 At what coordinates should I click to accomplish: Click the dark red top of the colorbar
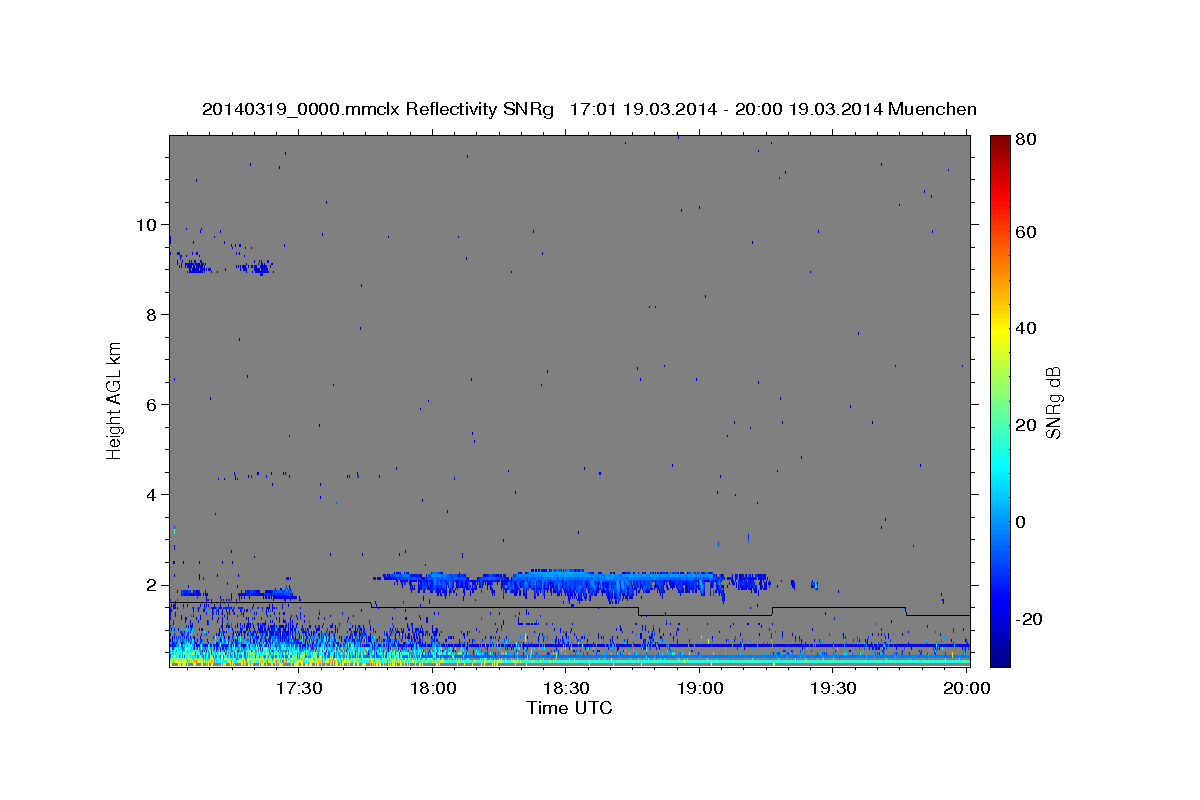click(1000, 142)
